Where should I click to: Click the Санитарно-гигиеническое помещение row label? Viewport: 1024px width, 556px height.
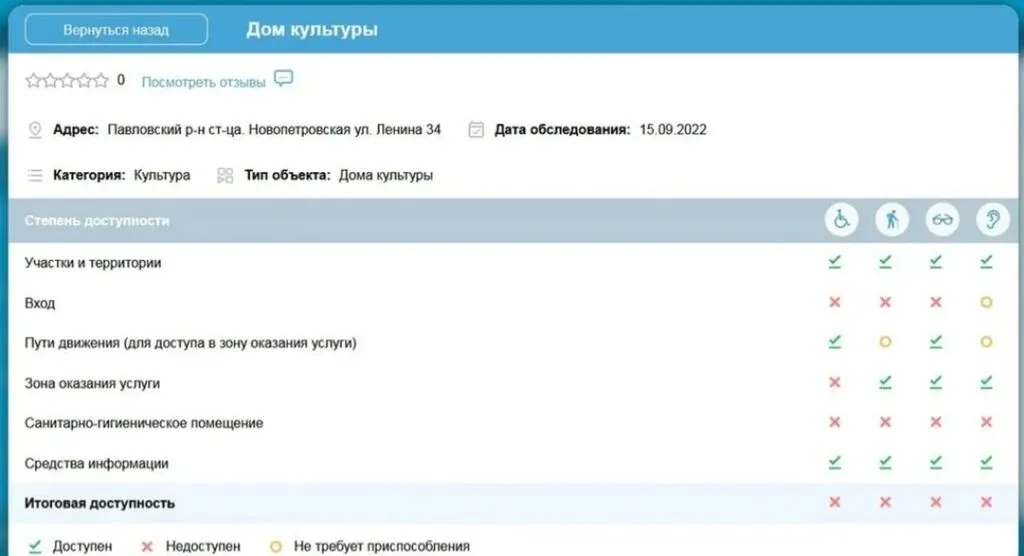(144, 423)
